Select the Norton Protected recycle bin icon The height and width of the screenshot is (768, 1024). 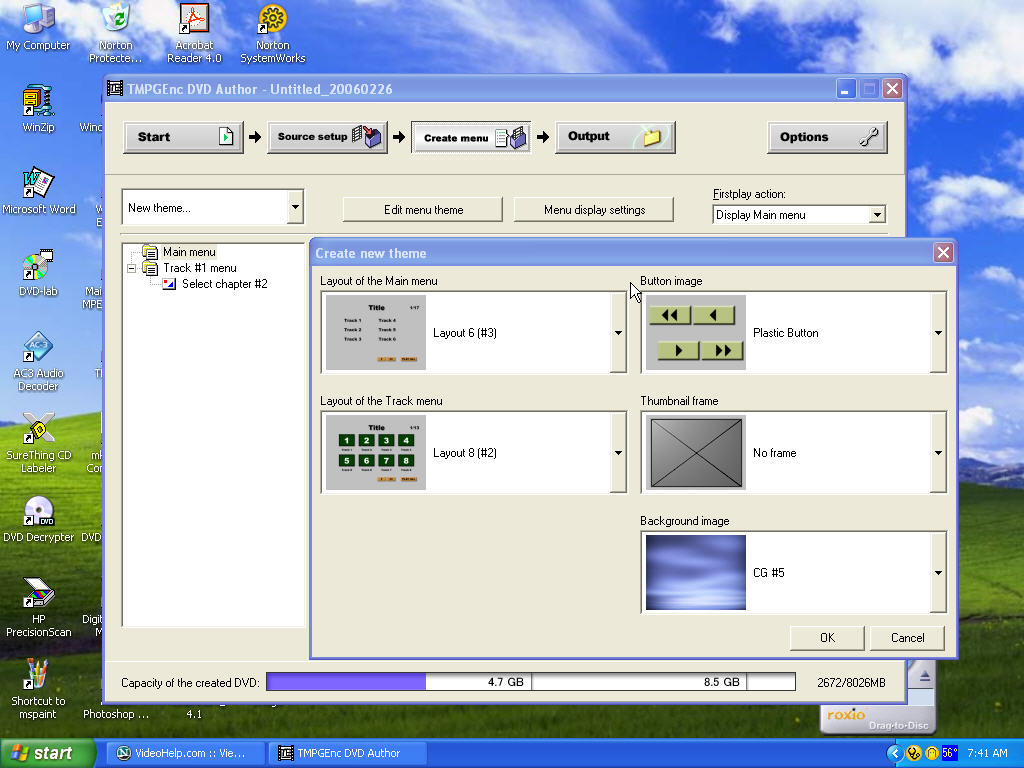tap(116, 33)
